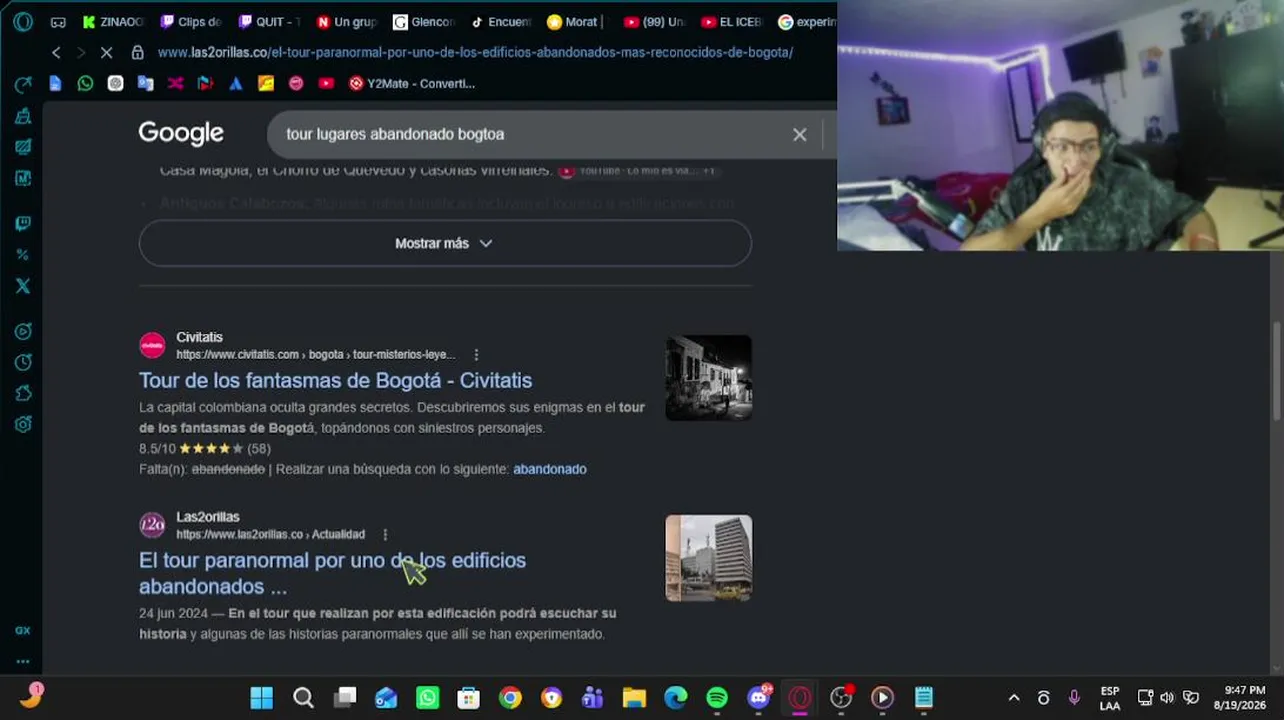Click the page vertical scrollbar thumb
The image size is (1284, 720).
coord(1278,372)
